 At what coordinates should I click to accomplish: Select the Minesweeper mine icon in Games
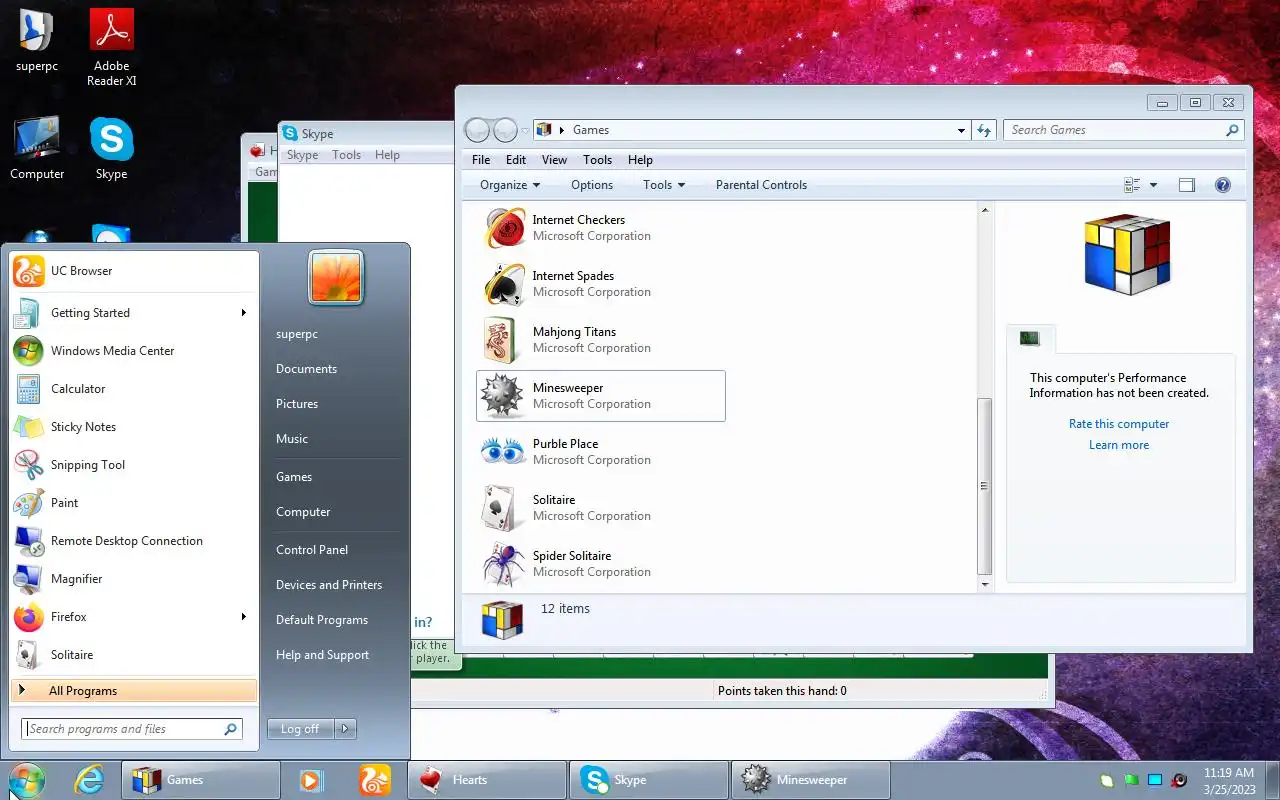(502, 396)
